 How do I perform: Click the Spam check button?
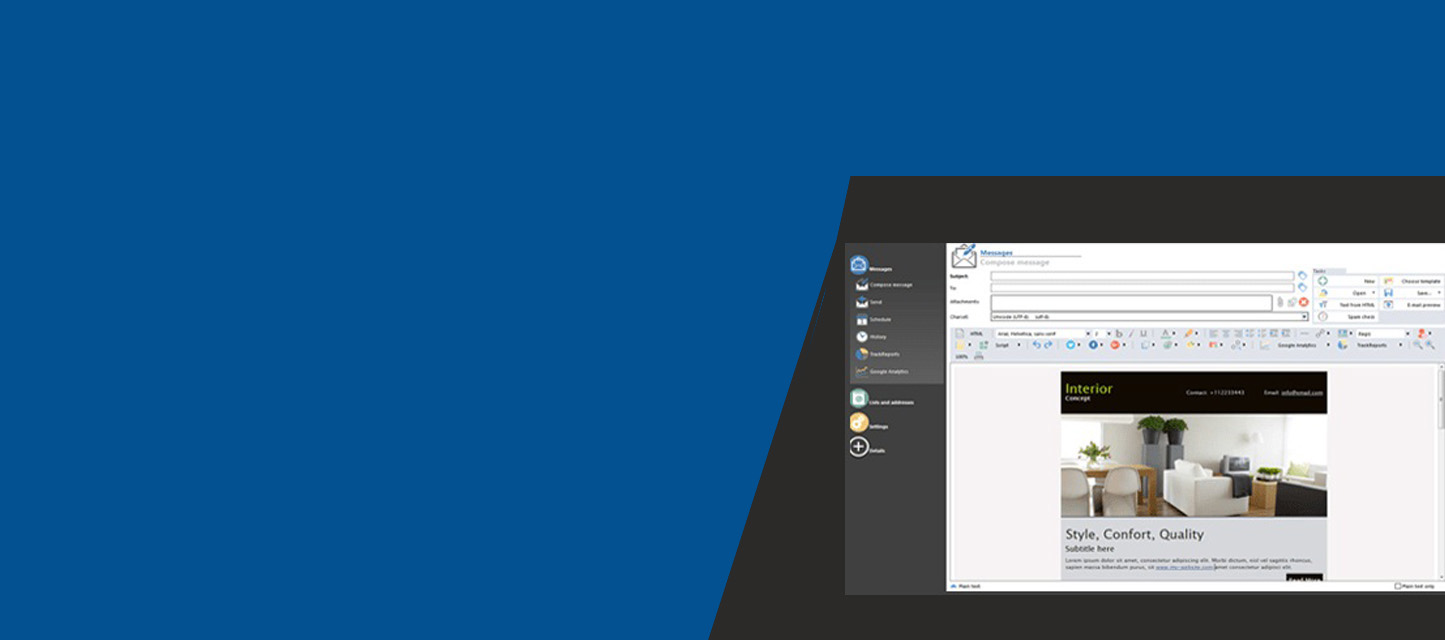pyautogui.click(x=1346, y=316)
